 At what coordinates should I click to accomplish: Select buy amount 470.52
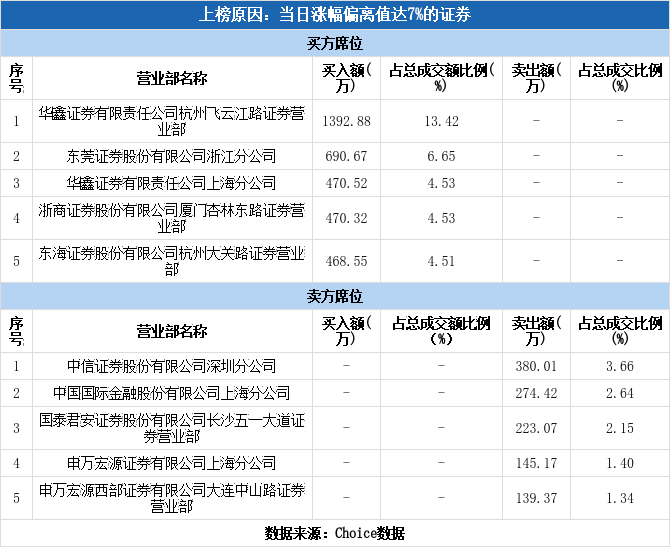pos(347,183)
